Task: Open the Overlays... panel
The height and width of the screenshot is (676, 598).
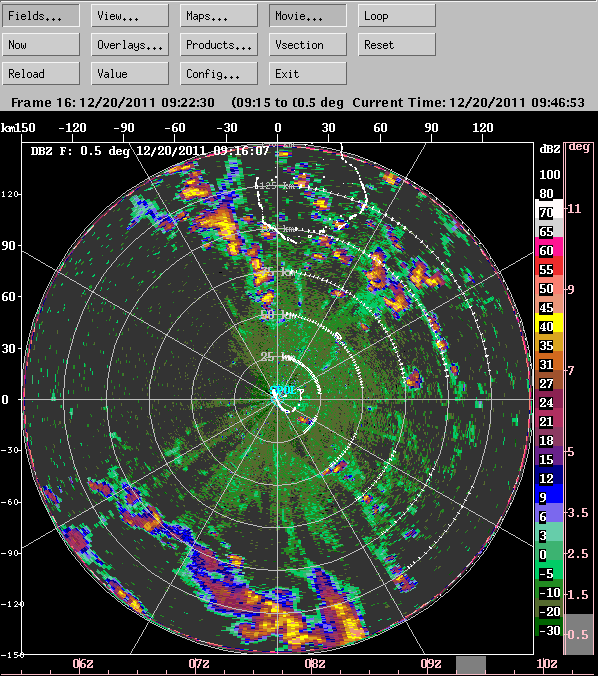Action: [130, 45]
